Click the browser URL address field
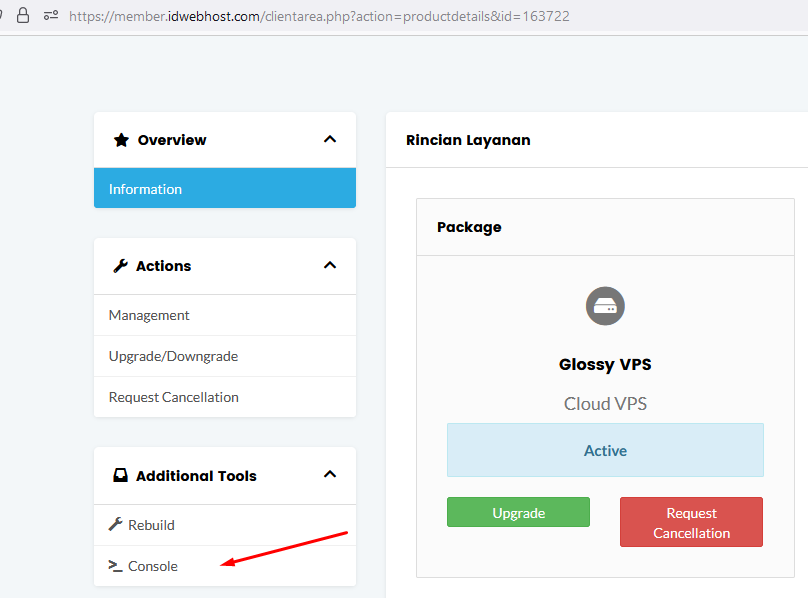808x598 pixels. (x=319, y=16)
